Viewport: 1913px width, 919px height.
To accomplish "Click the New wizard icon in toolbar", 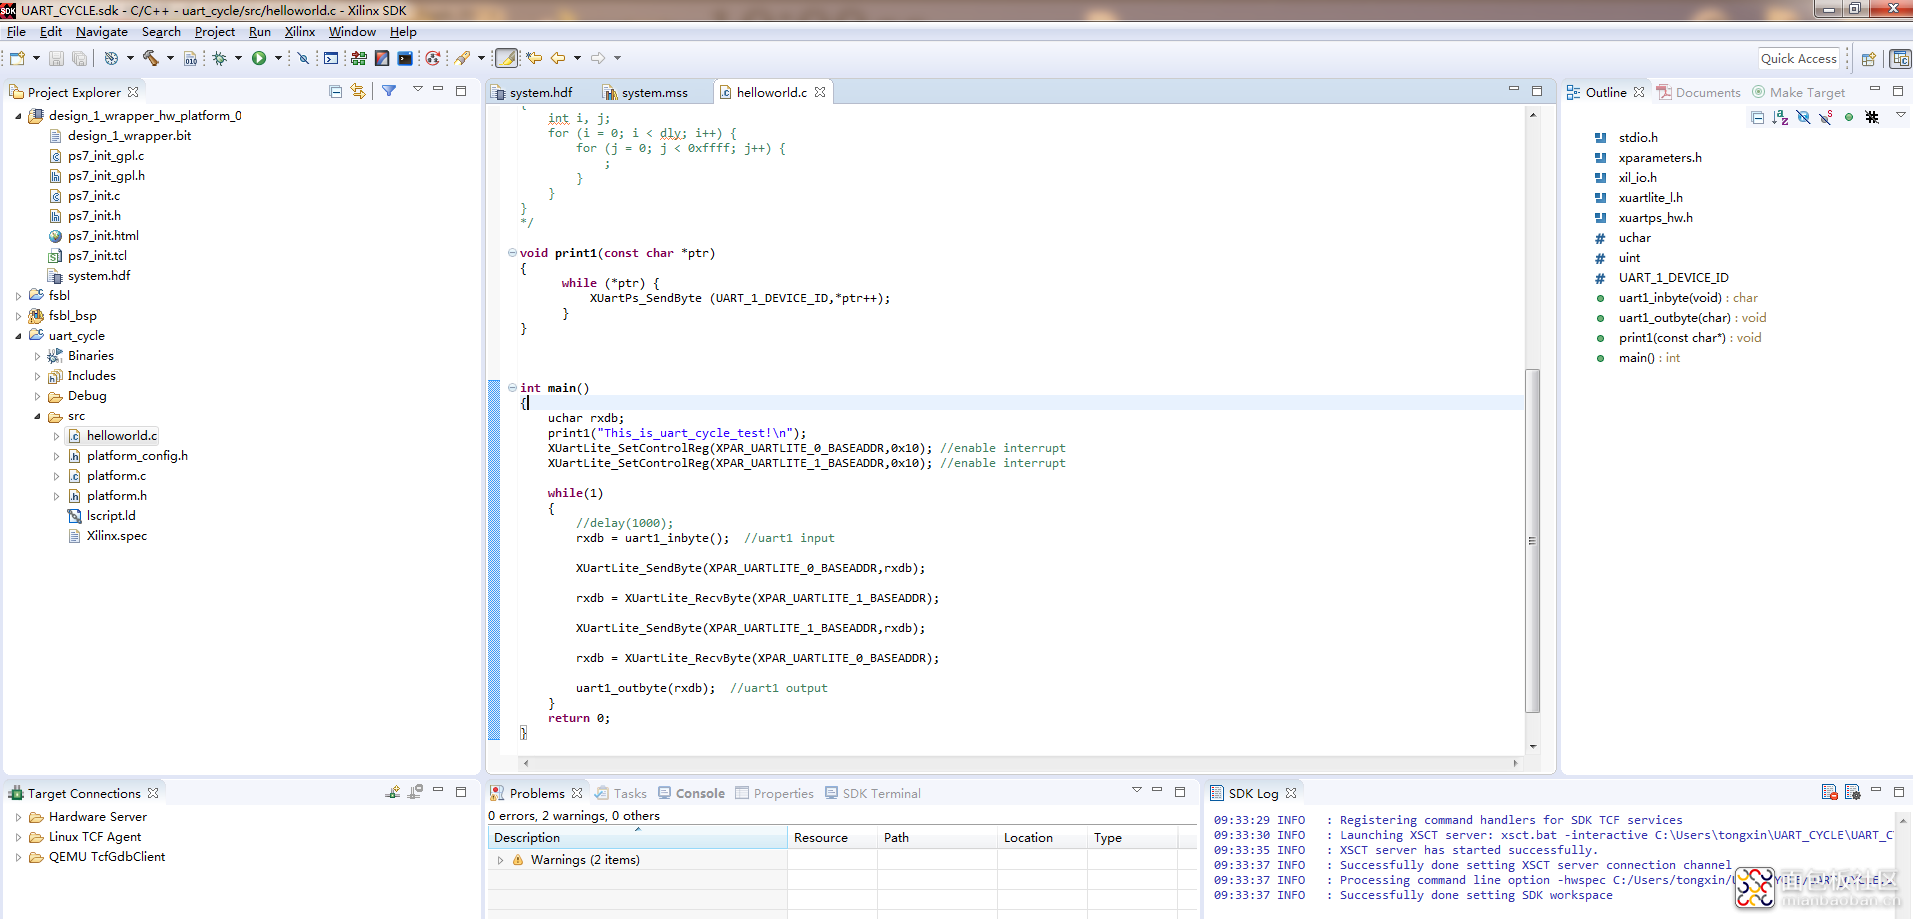I will point(18,58).
